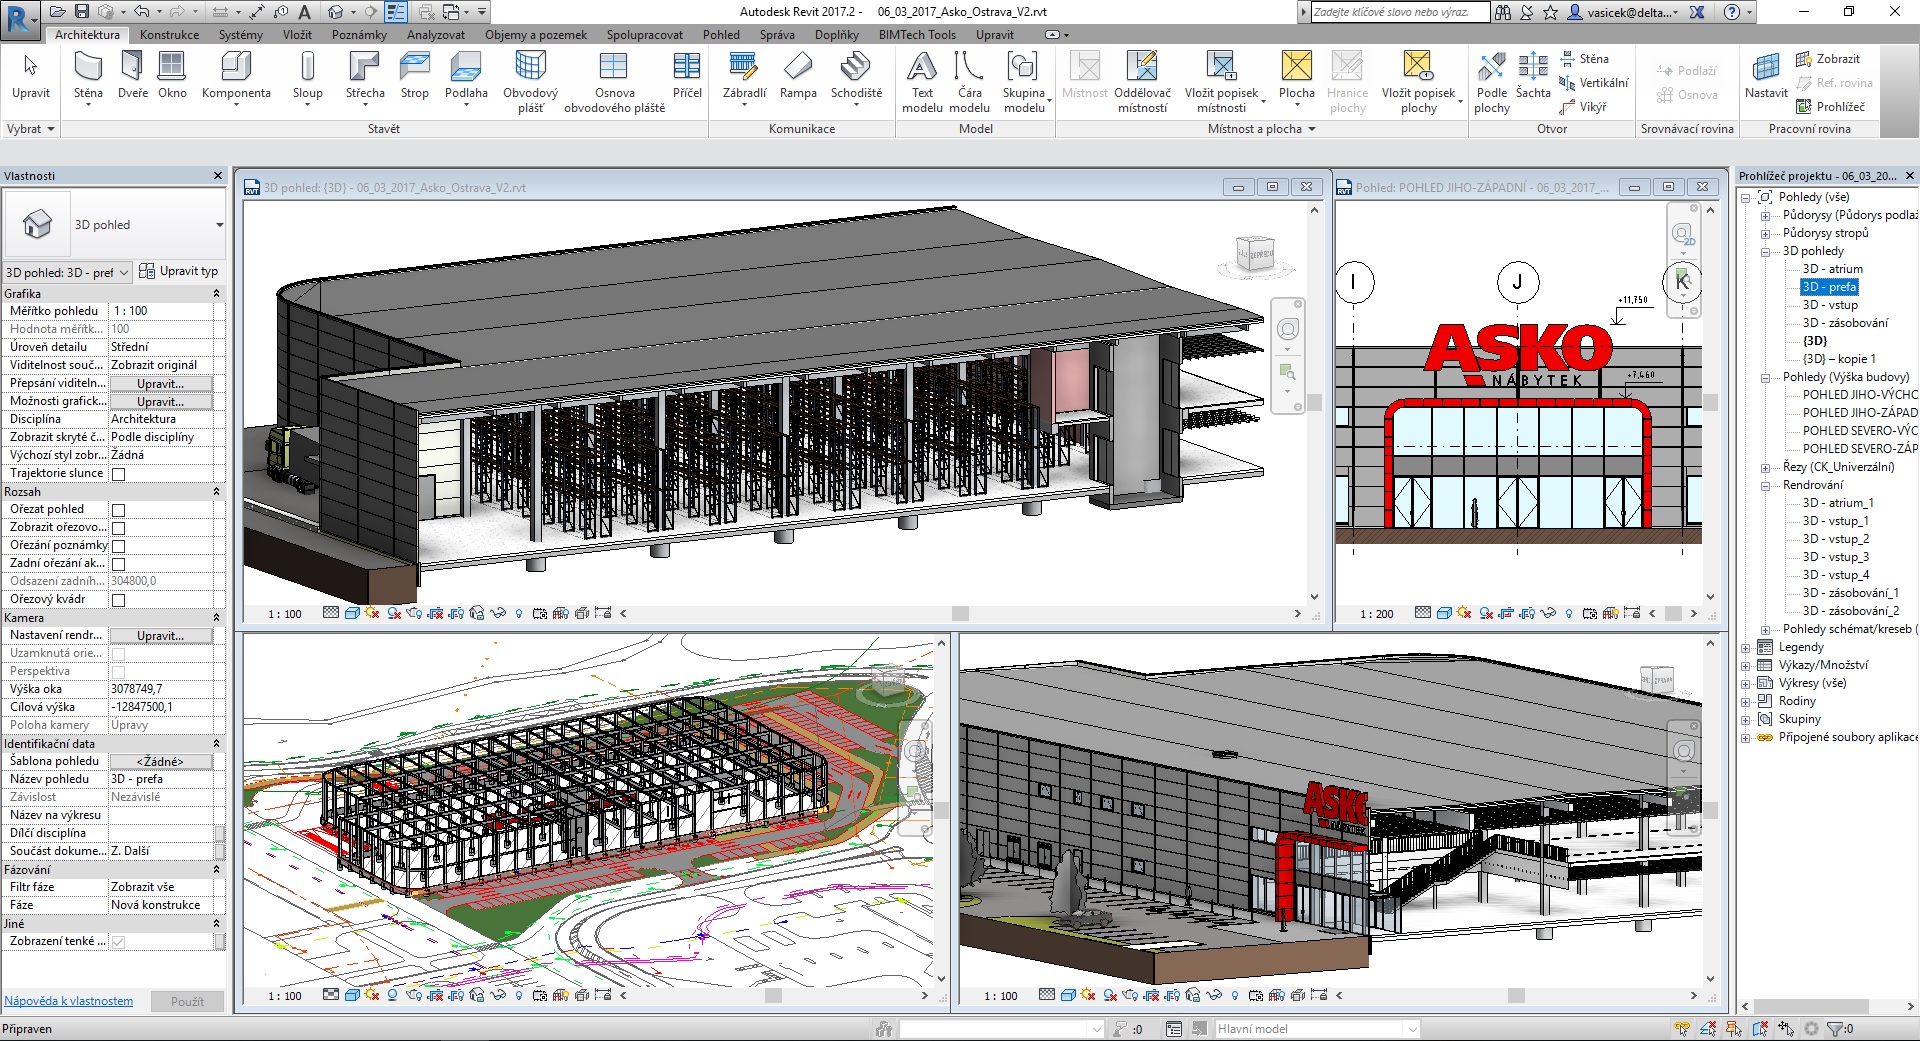The width and height of the screenshot is (1920, 1041).
Task: Open the 3D - atrium view in browser
Action: (x=1832, y=269)
